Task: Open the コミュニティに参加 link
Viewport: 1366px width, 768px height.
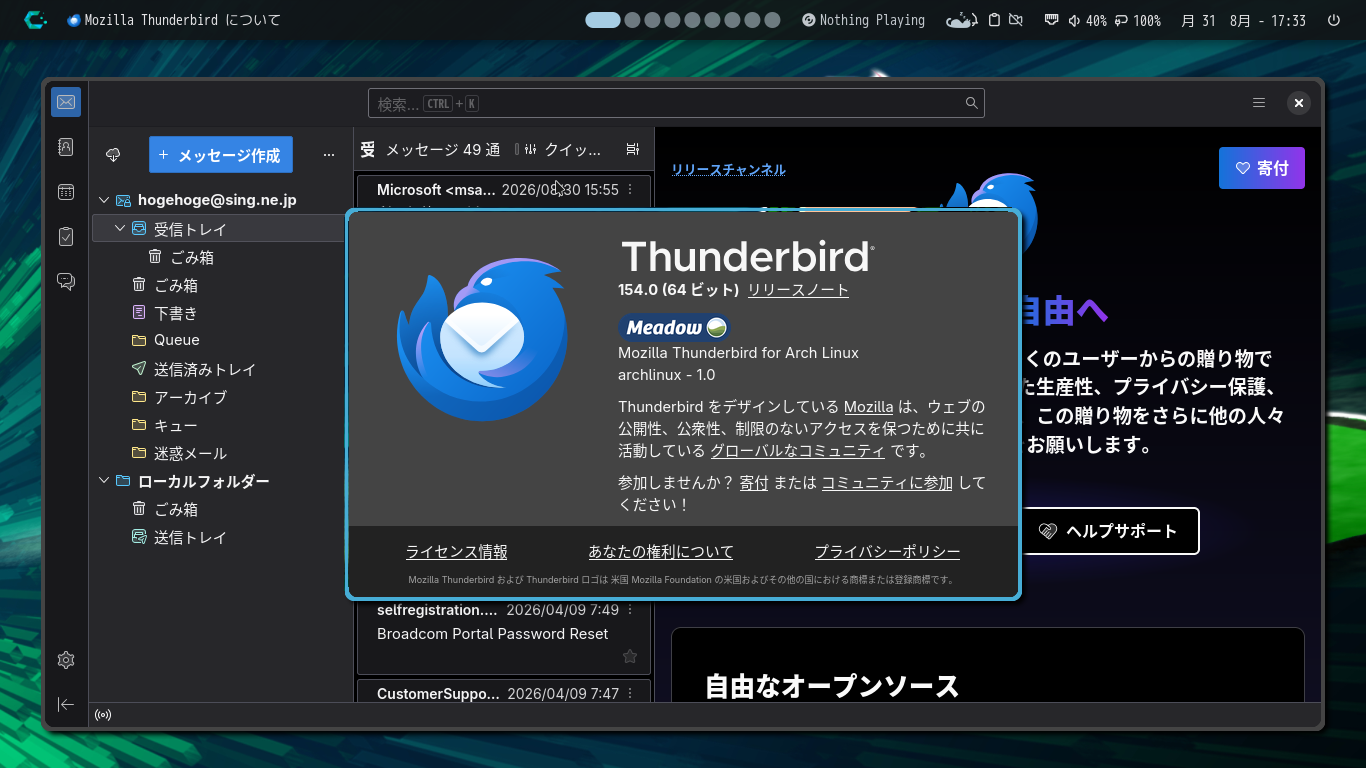Action: coord(887,483)
